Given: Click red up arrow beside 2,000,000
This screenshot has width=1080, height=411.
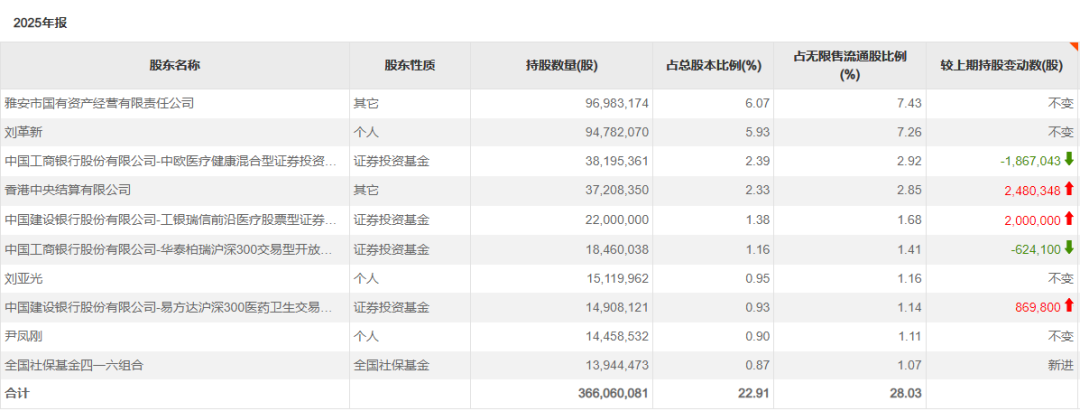Looking at the screenshot, I should click(1068, 219).
